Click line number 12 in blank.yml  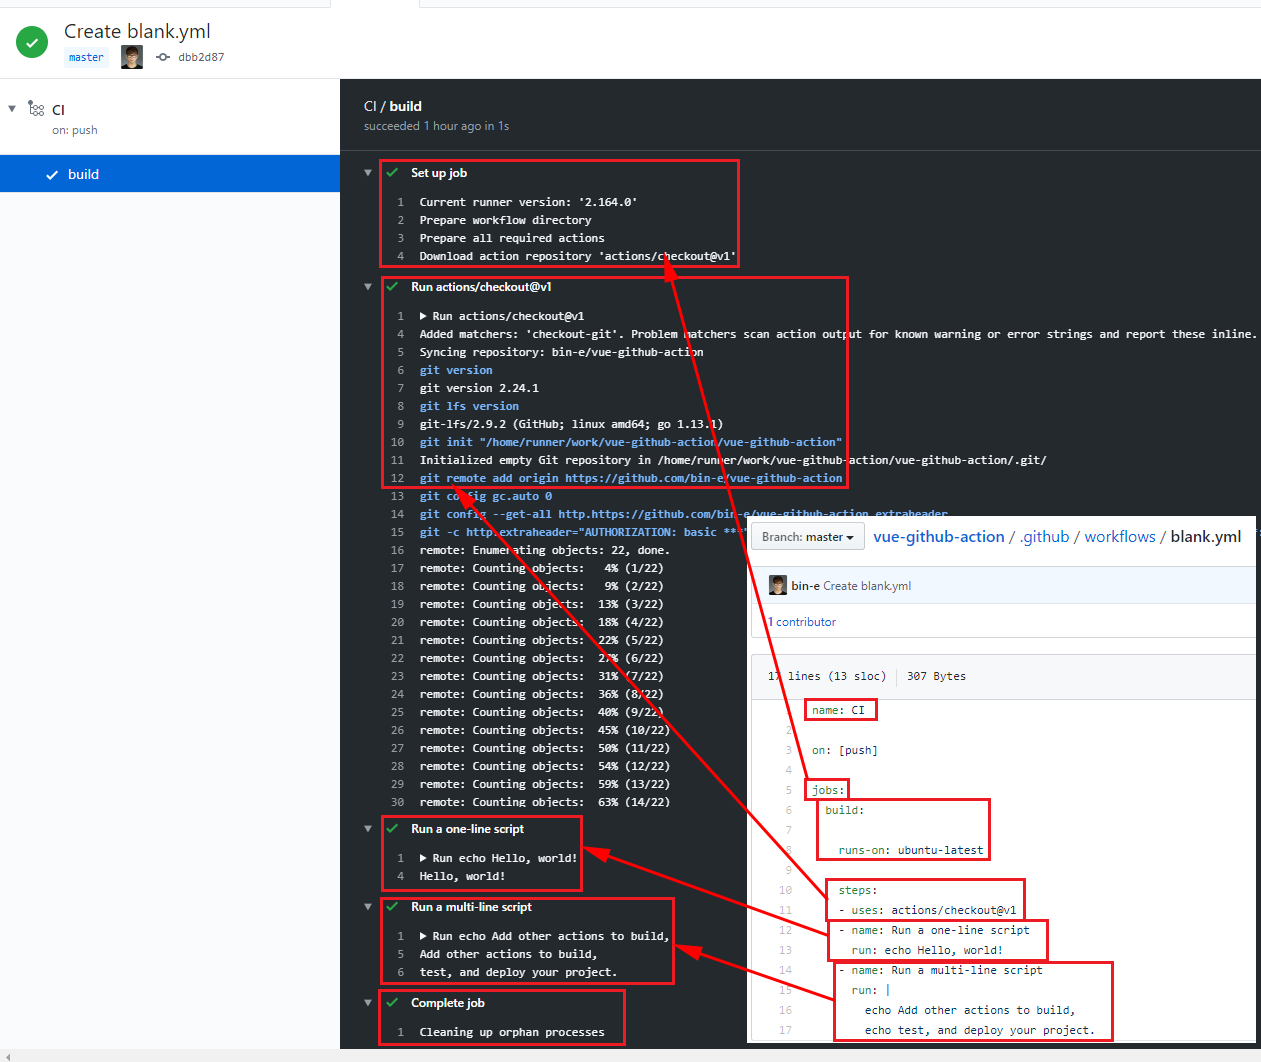(x=785, y=930)
